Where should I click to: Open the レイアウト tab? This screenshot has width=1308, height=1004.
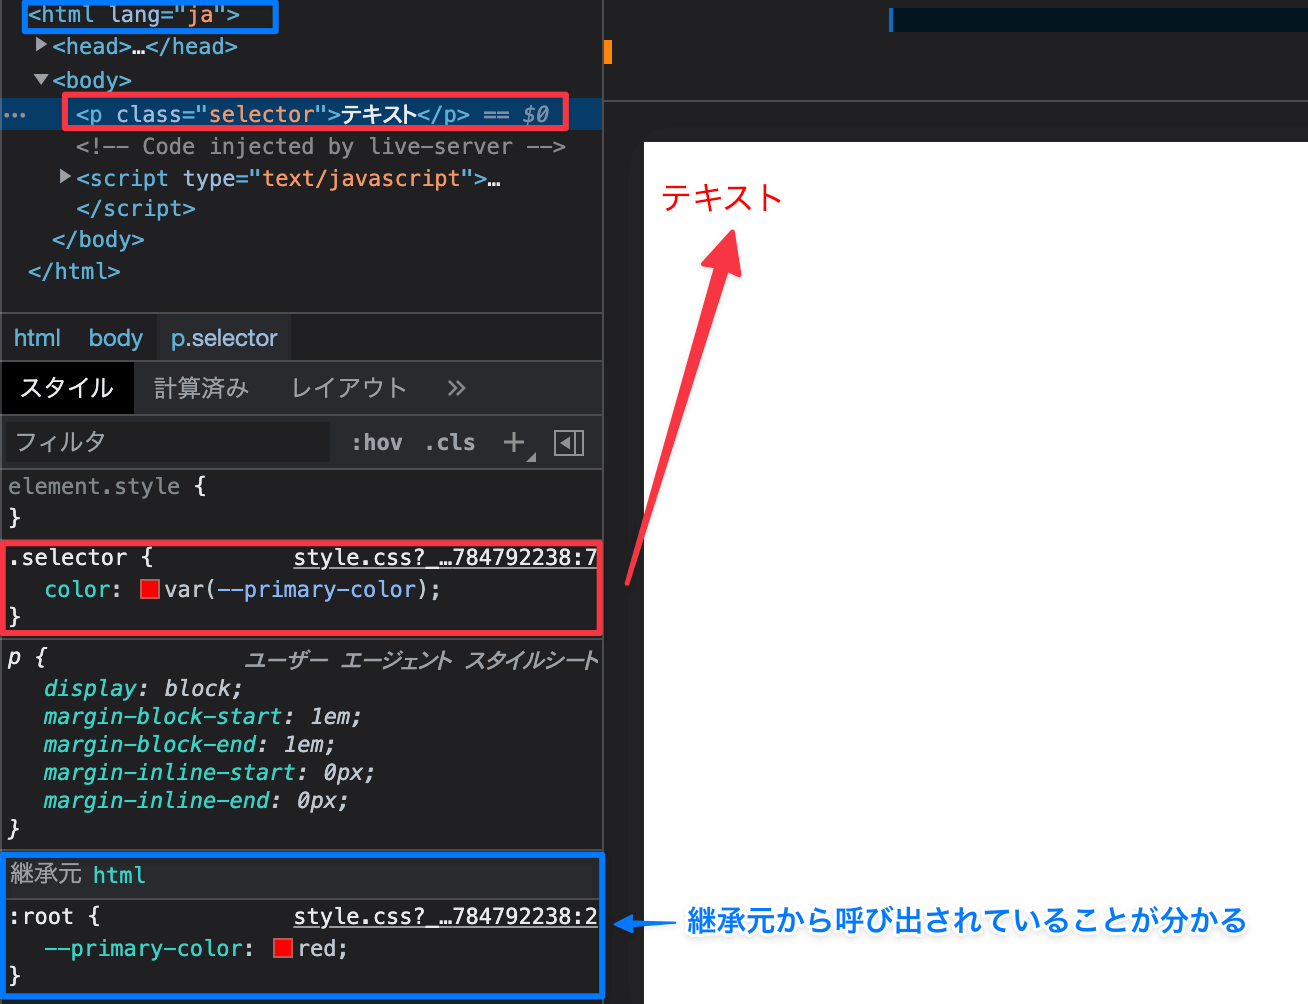click(x=349, y=388)
